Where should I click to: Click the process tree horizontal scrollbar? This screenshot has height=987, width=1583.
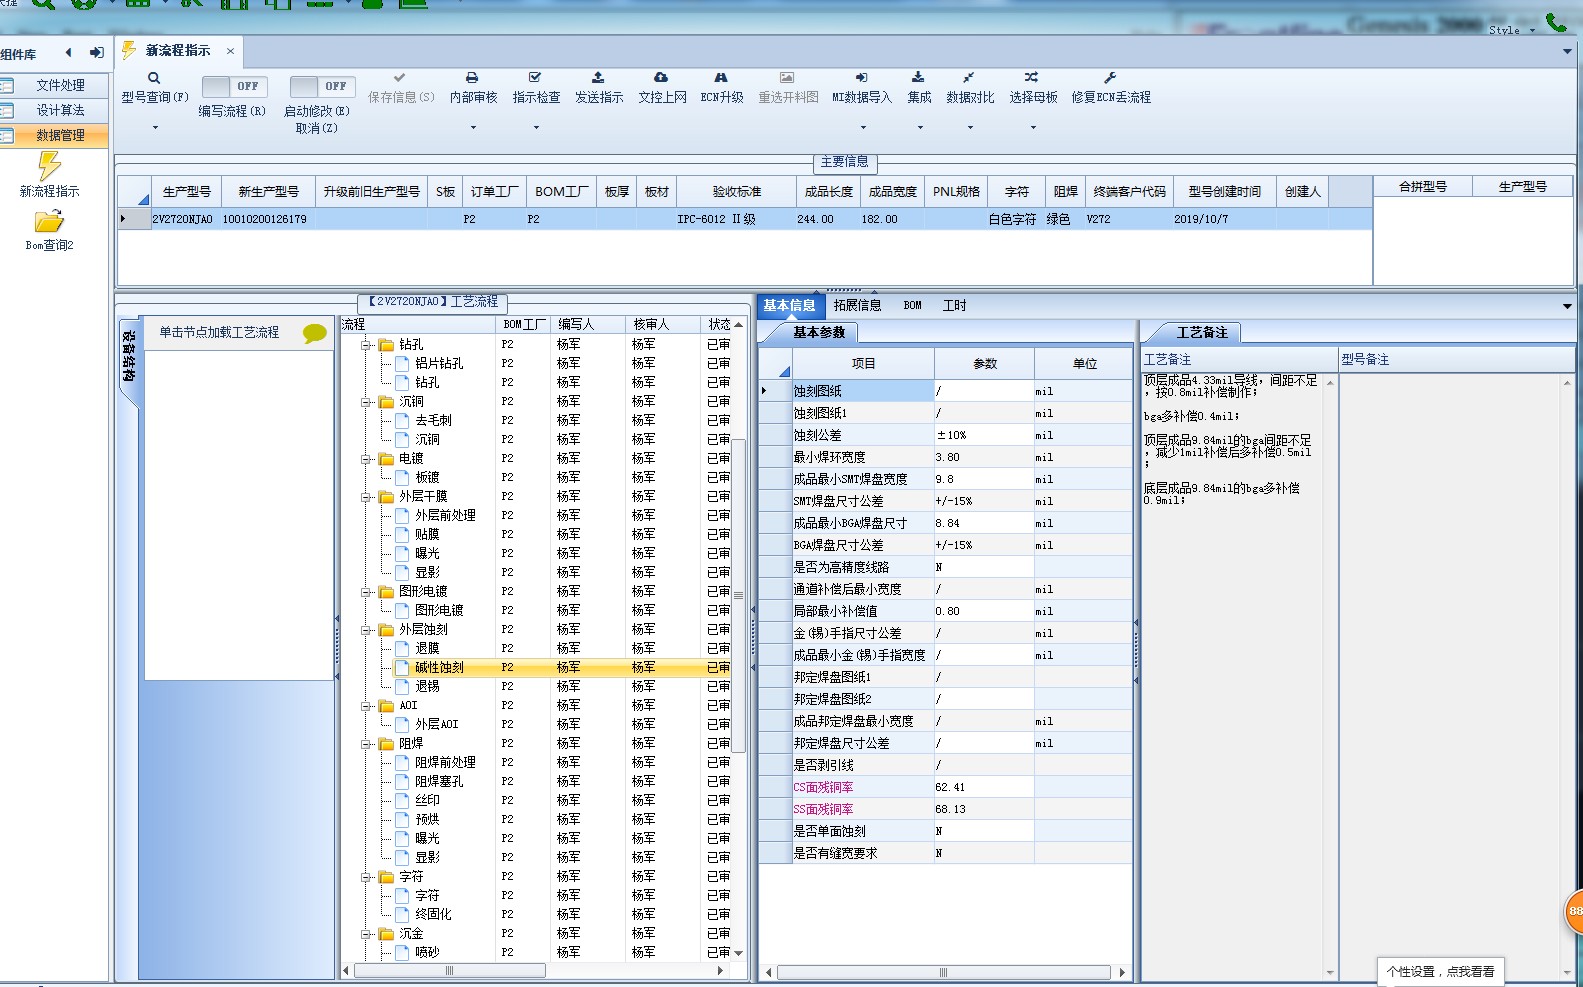[x=449, y=971]
